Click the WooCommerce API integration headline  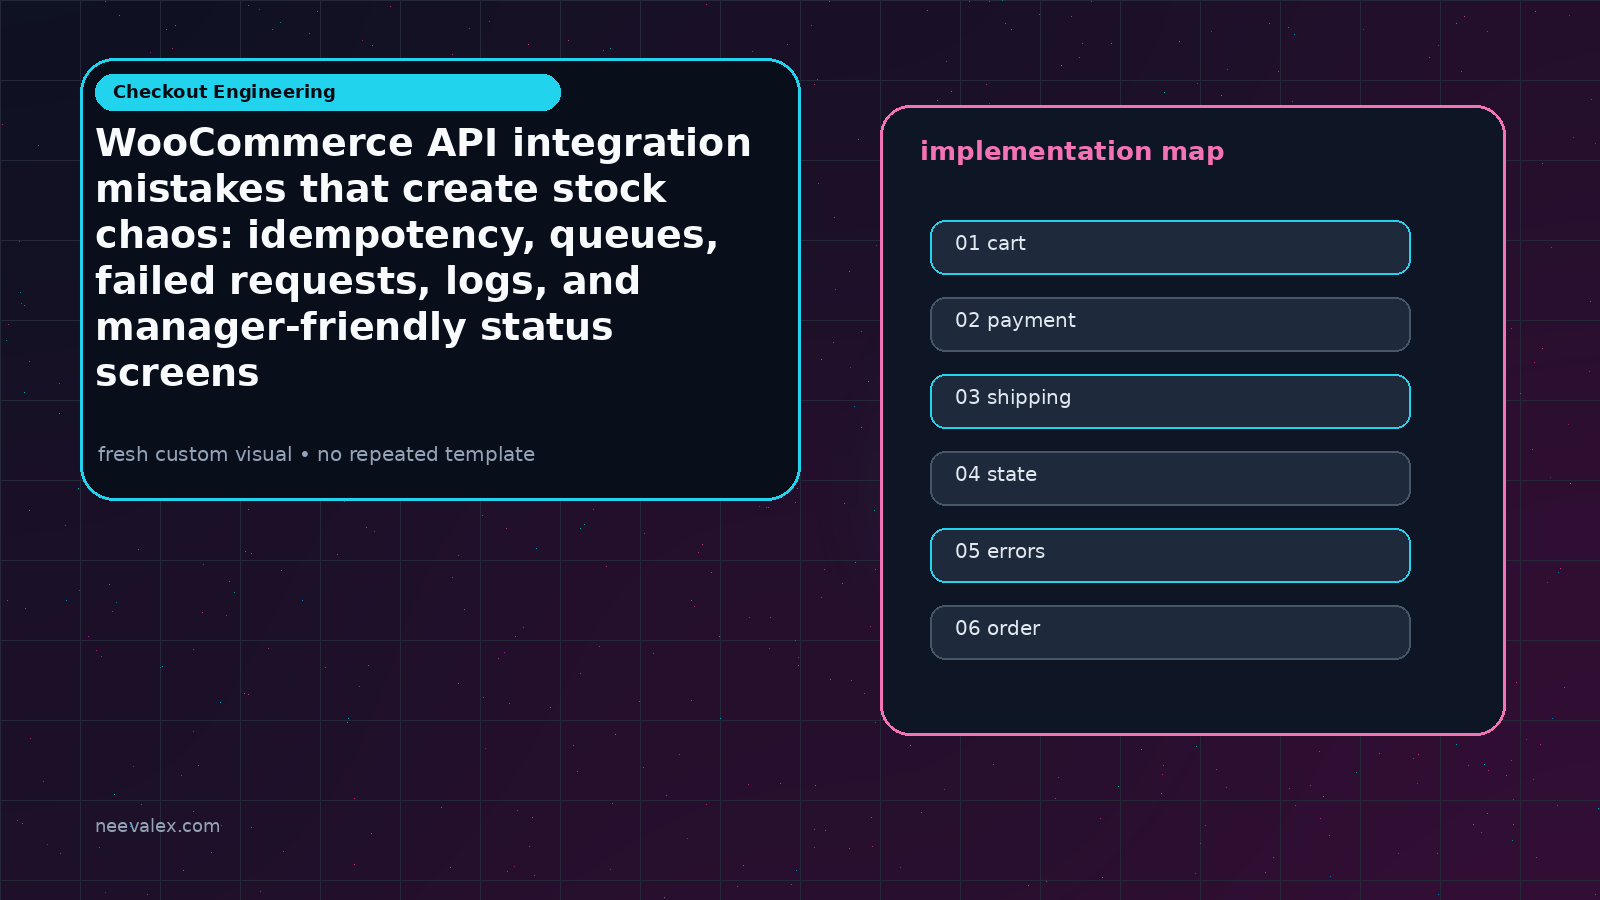[x=423, y=257]
